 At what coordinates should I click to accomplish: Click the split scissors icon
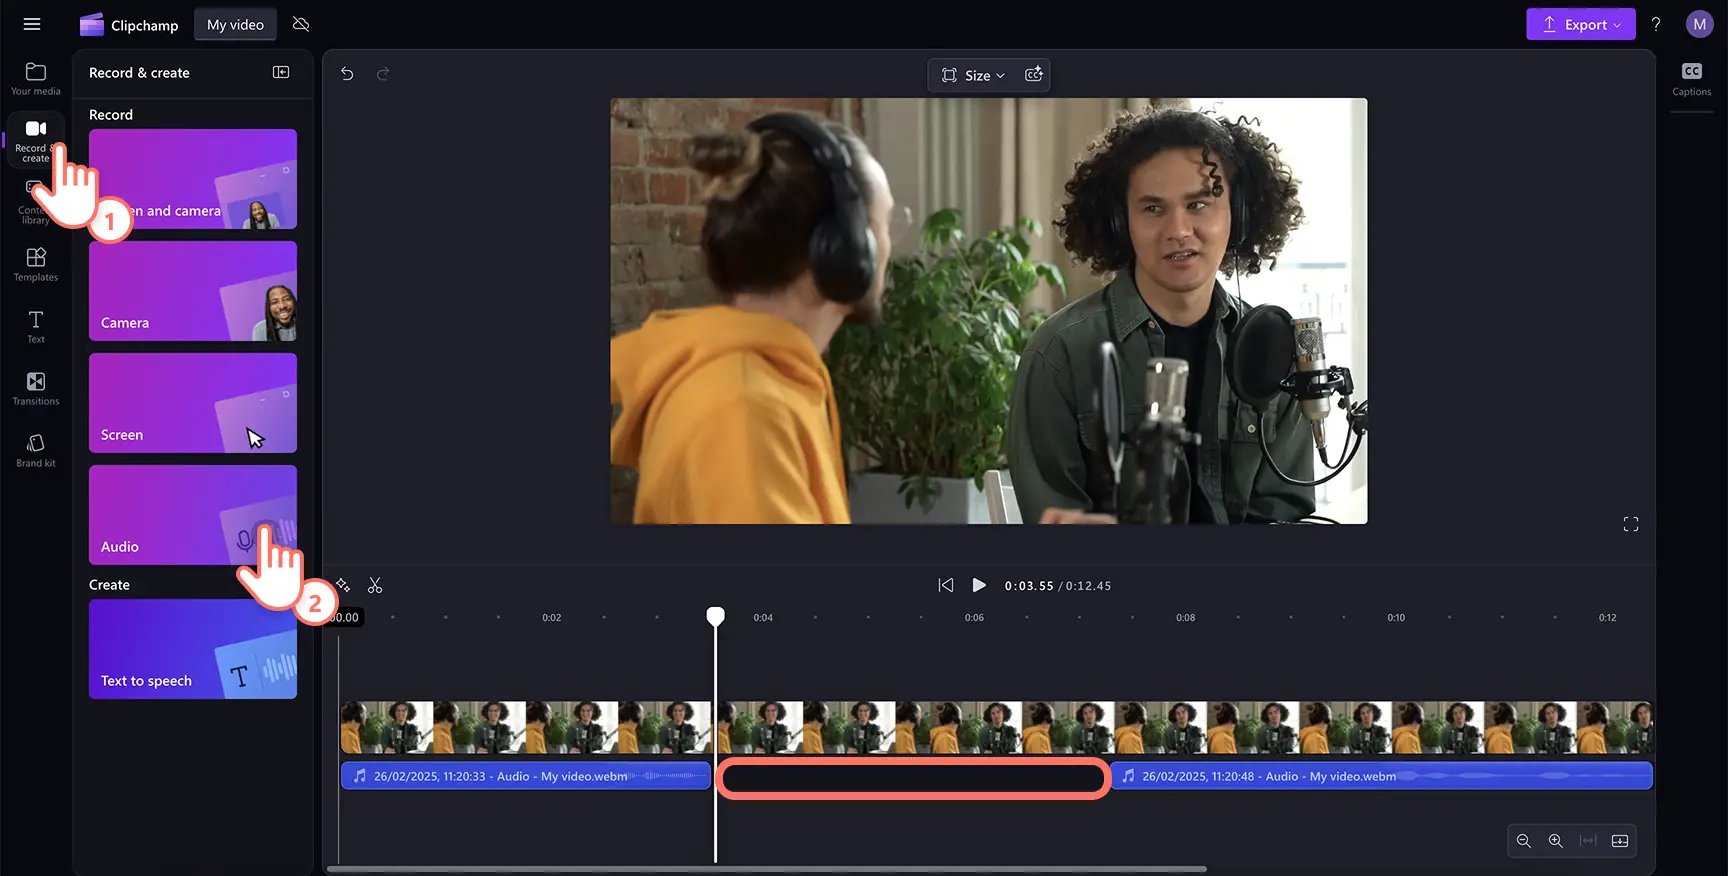375,586
